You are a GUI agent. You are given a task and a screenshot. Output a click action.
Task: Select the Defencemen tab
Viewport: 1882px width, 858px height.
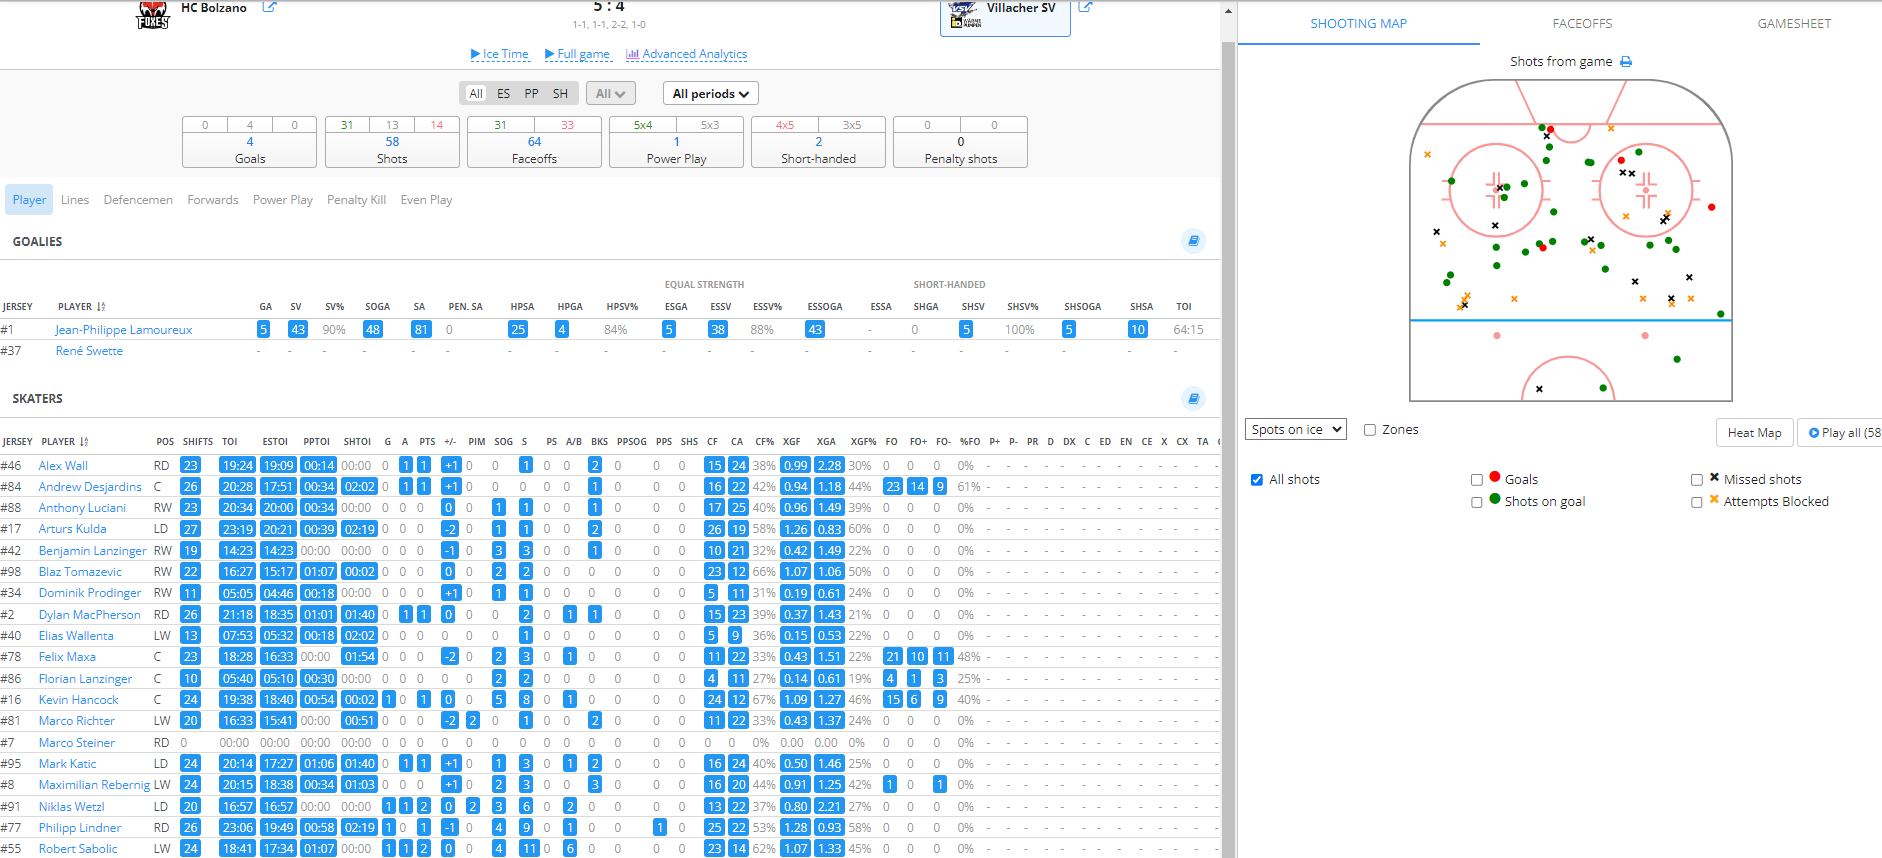coord(138,200)
